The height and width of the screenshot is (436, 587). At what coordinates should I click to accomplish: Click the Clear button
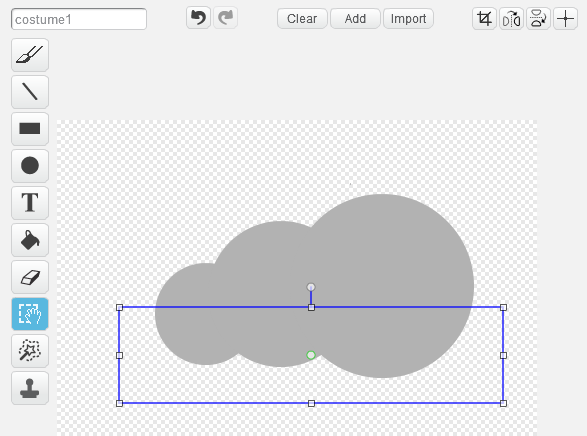point(302,18)
